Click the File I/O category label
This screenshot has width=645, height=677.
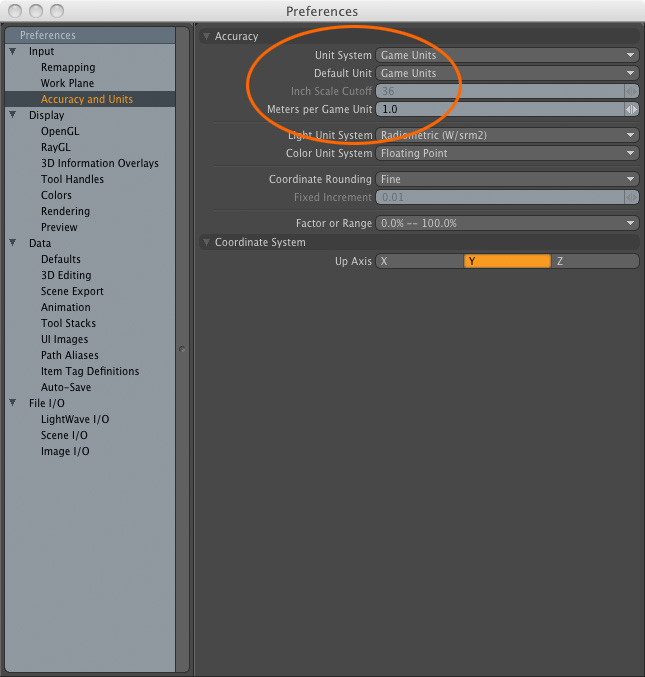pos(47,403)
